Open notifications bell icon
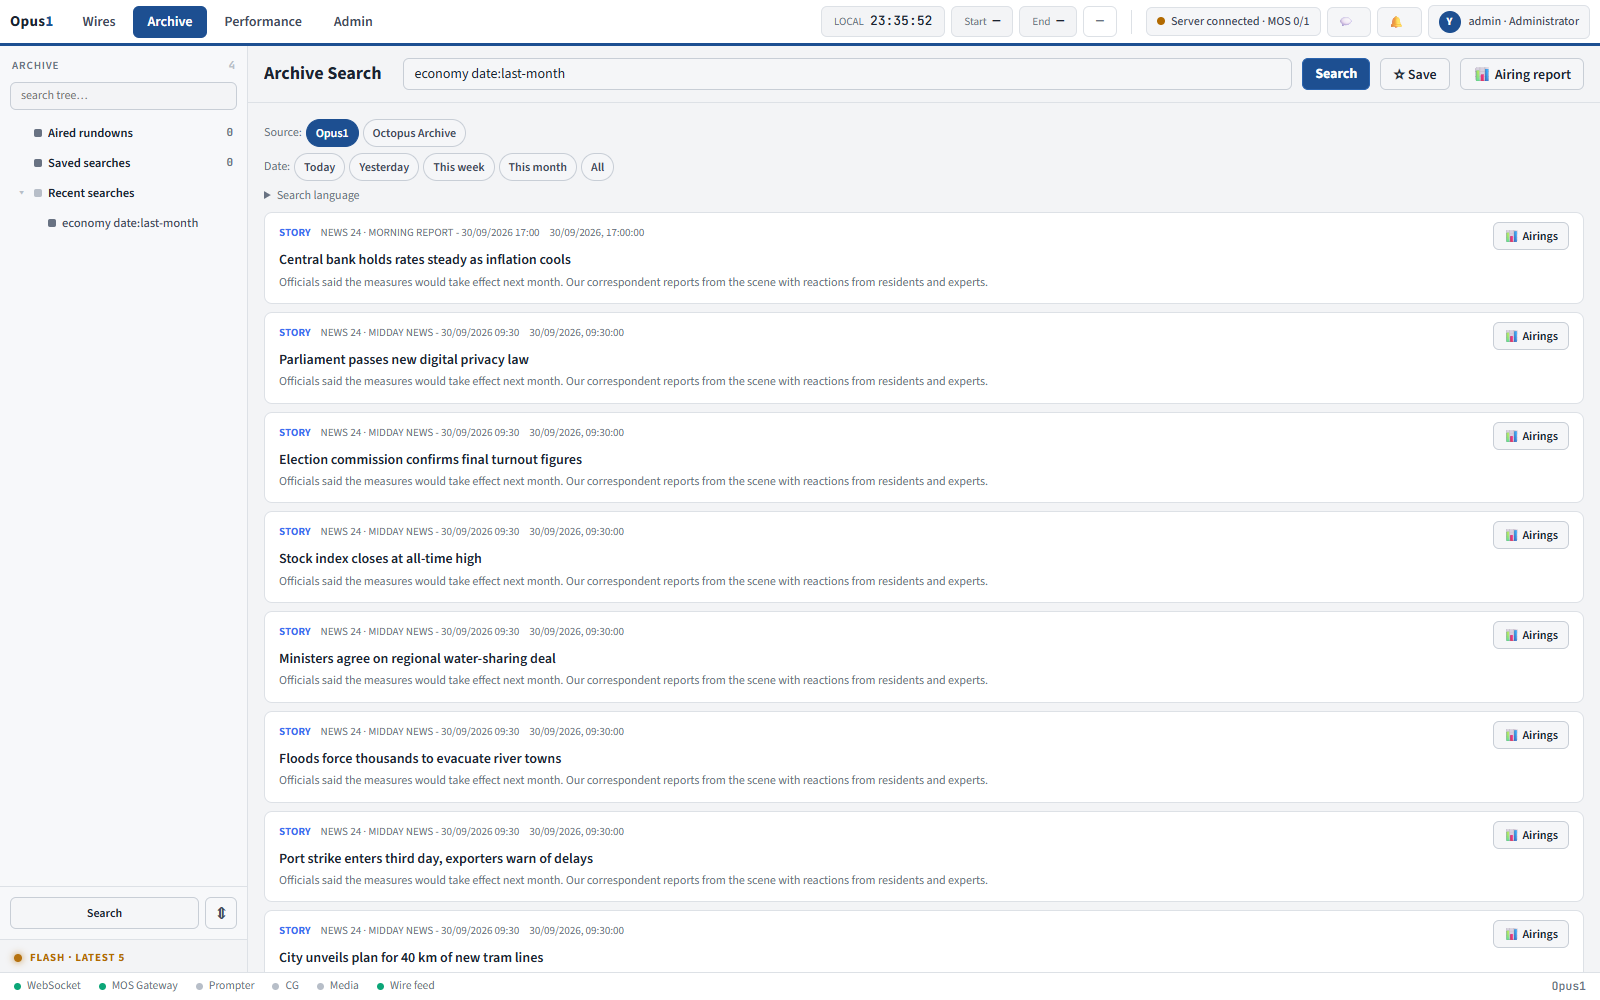The width and height of the screenshot is (1600, 1000). pyautogui.click(x=1398, y=21)
